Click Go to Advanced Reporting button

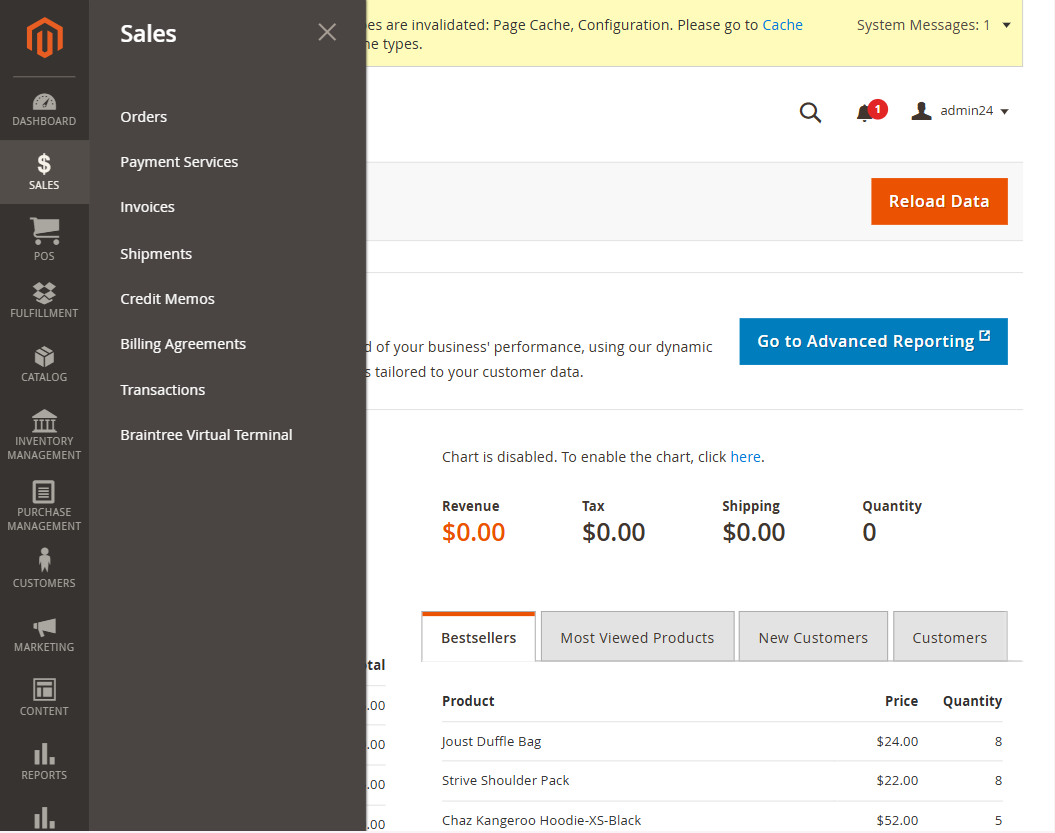click(x=873, y=342)
